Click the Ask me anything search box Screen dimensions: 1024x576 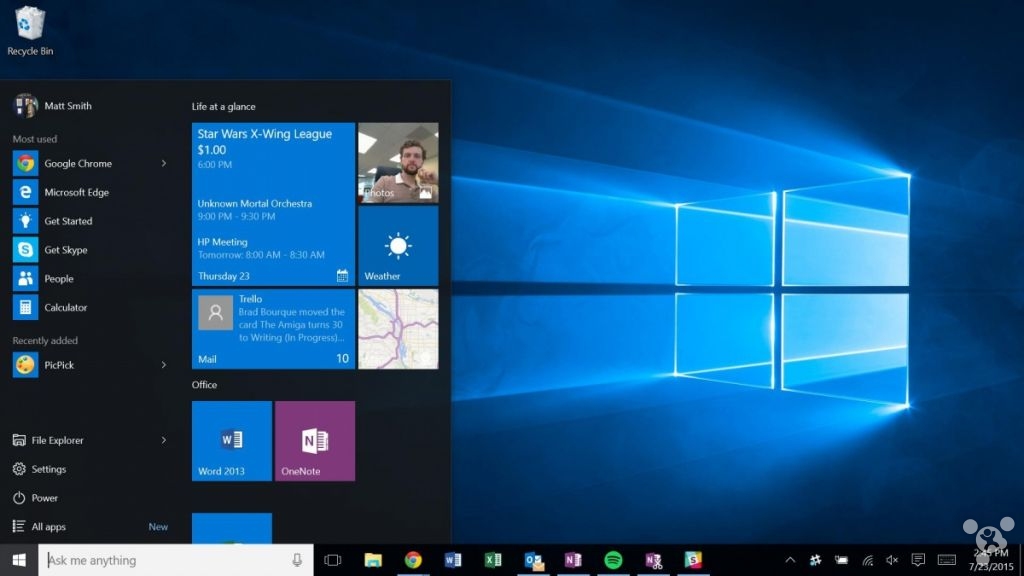[x=176, y=560]
